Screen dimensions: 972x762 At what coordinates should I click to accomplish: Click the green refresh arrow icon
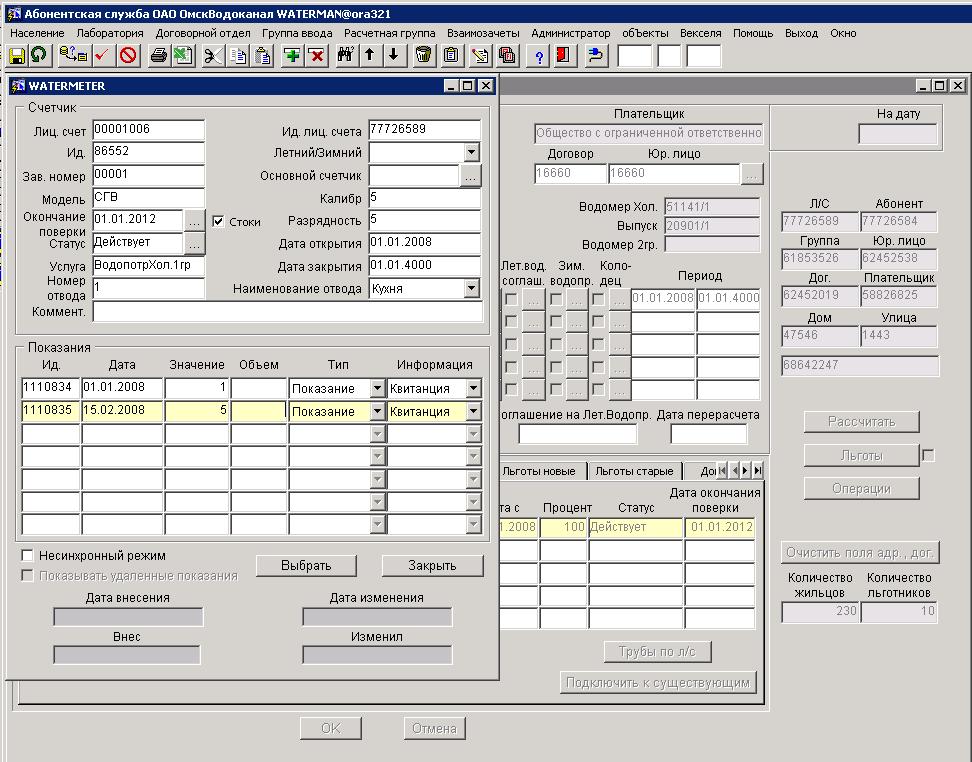[x=38, y=55]
